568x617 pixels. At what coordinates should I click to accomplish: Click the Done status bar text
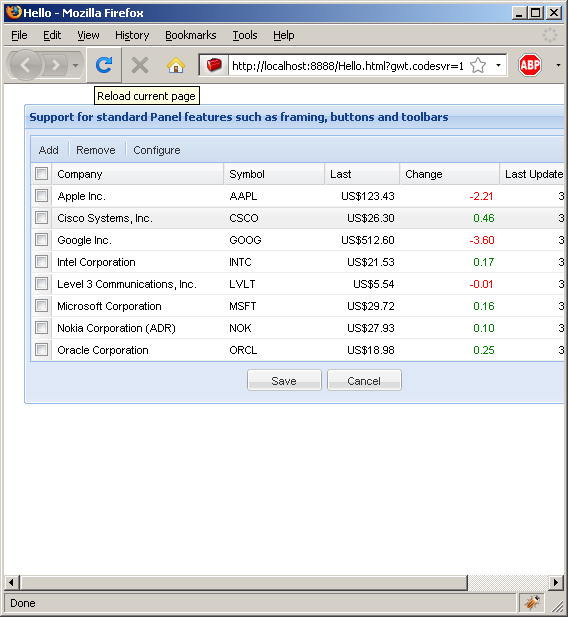click(23, 603)
